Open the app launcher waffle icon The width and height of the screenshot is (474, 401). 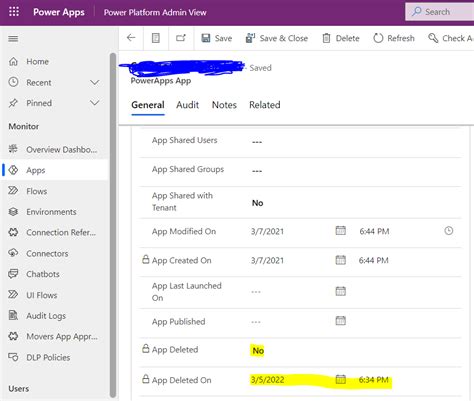[x=14, y=12]
